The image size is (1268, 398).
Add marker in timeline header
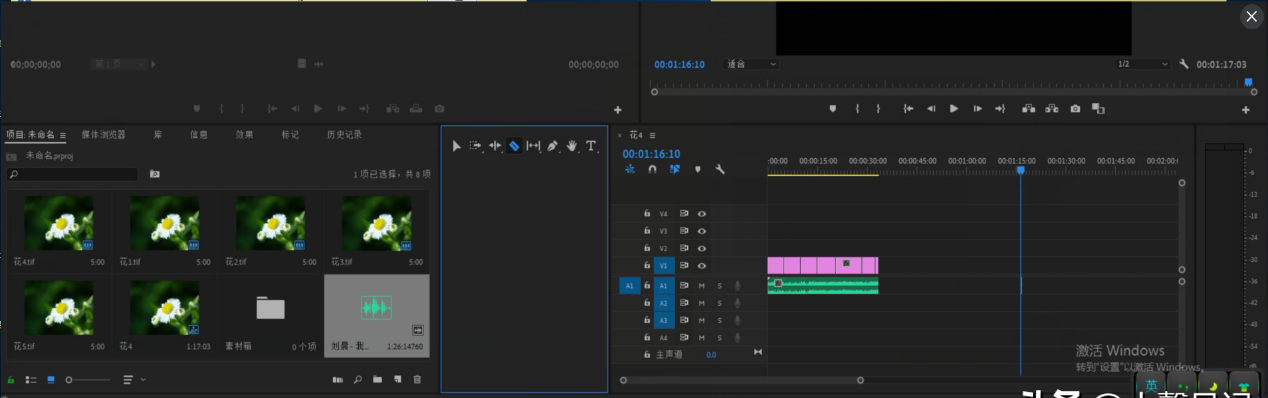[x=698, y=169]
